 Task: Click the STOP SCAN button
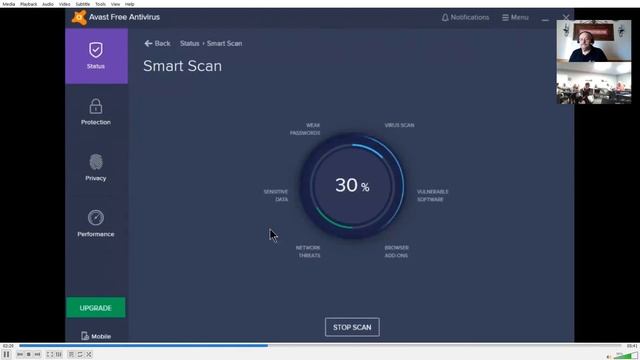352,327
